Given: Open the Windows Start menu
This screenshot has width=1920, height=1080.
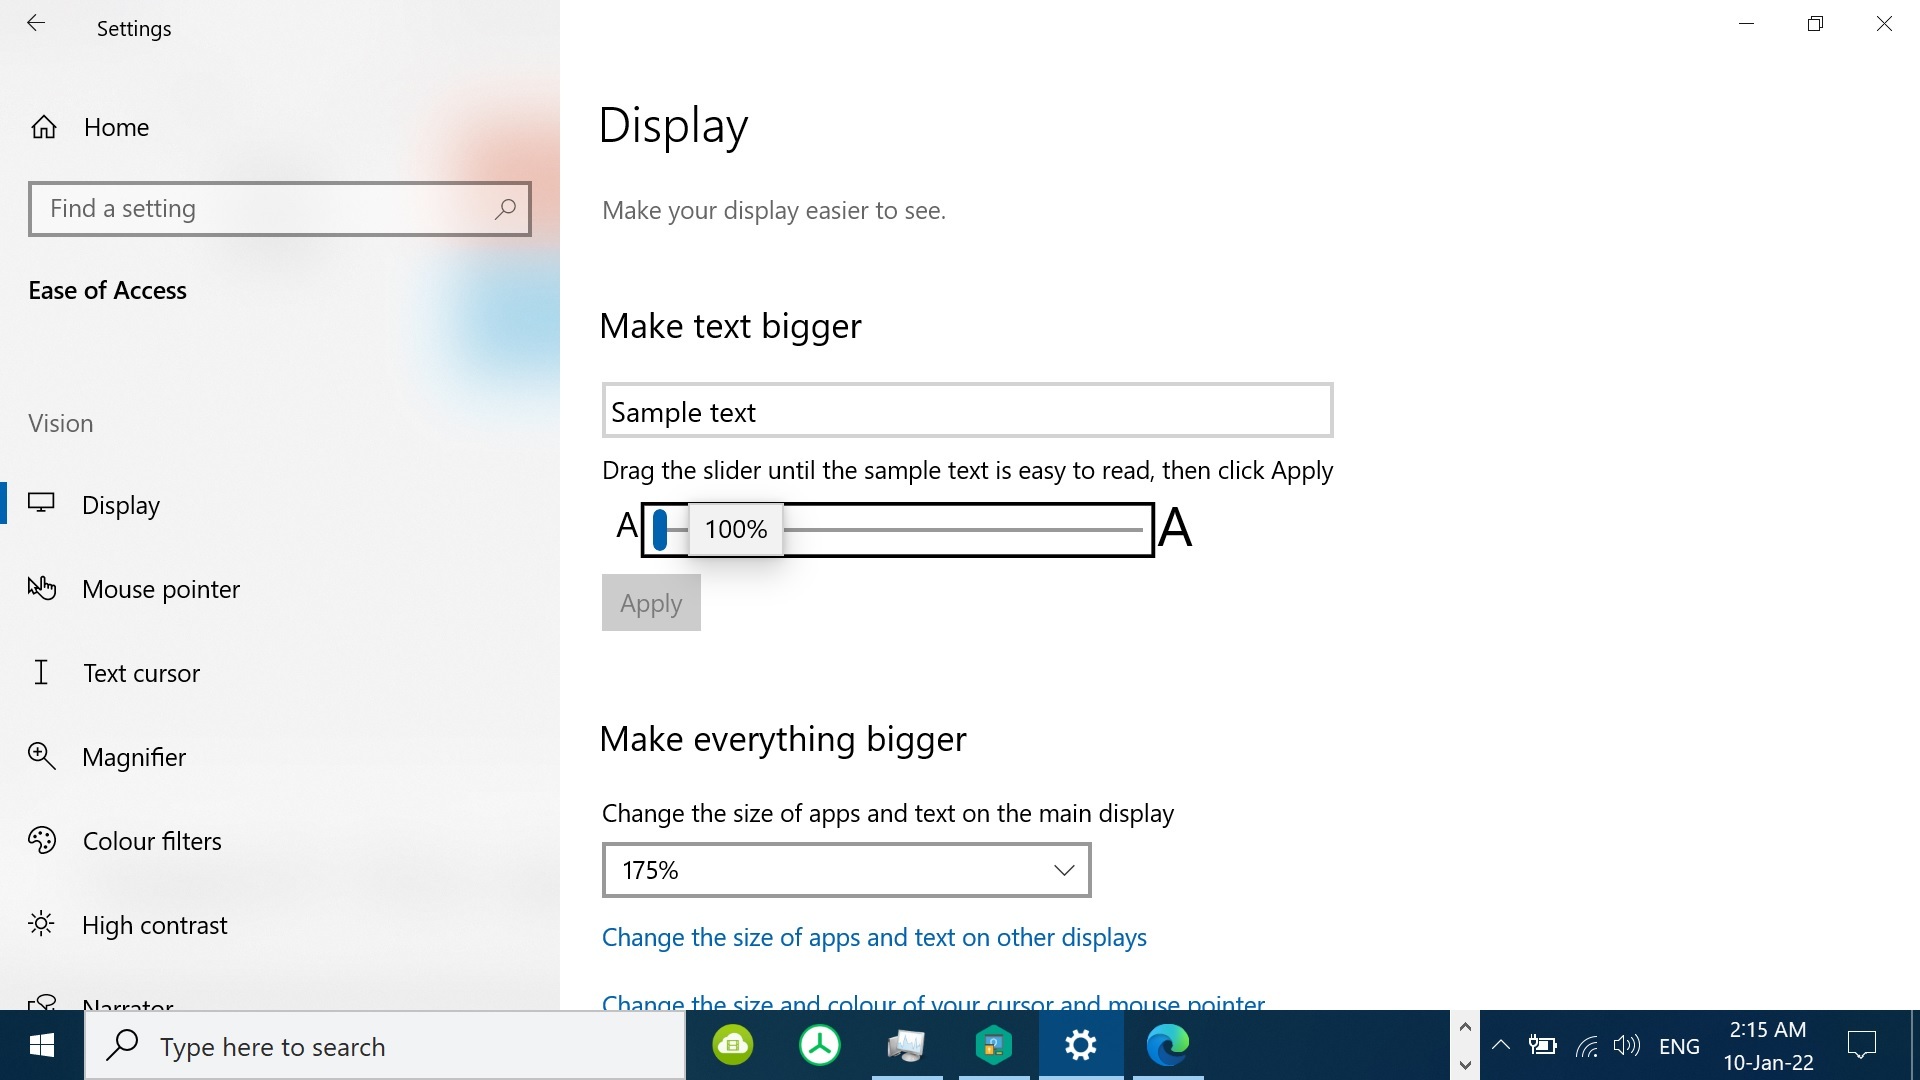Looking at the screenshot, I should point(42,1046).
